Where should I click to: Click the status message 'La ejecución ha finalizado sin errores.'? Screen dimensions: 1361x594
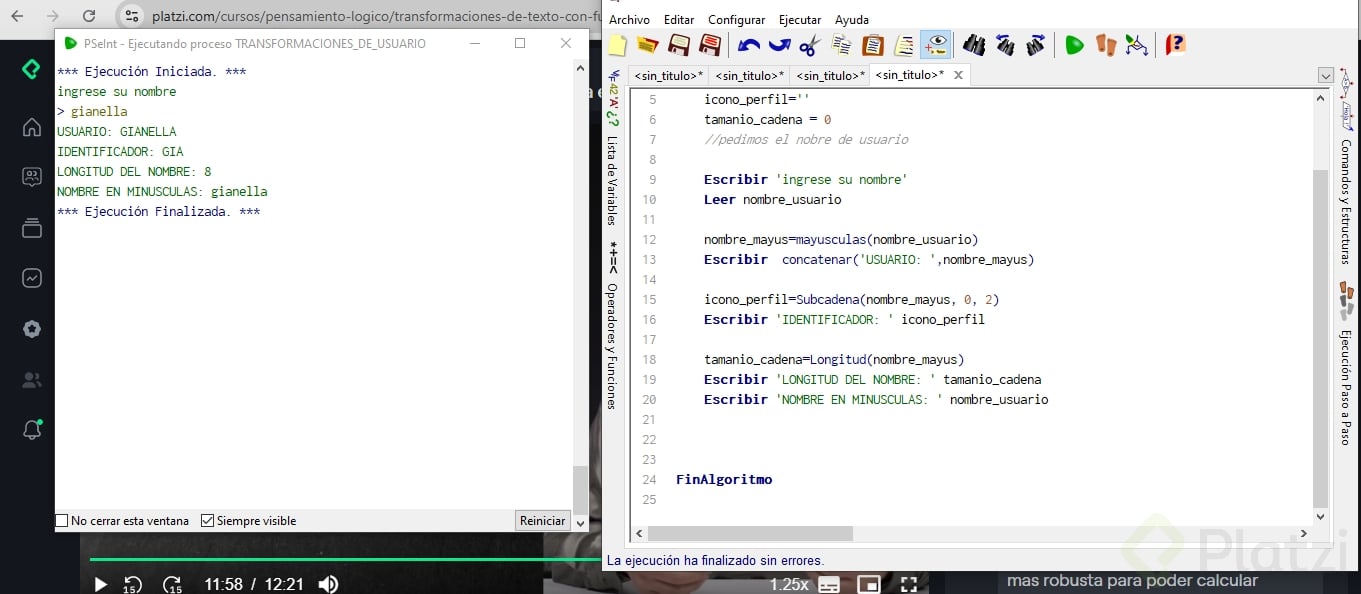coord(715,561)
